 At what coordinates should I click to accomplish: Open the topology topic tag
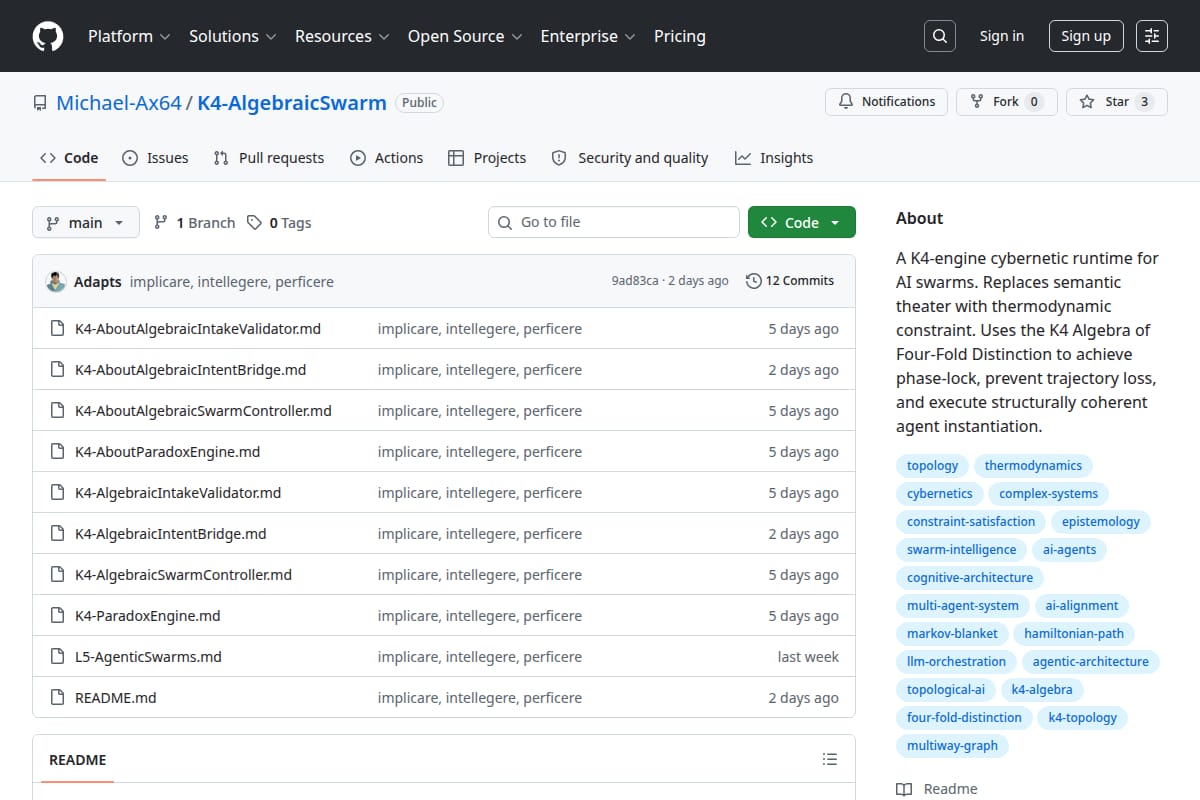[932, 465]
